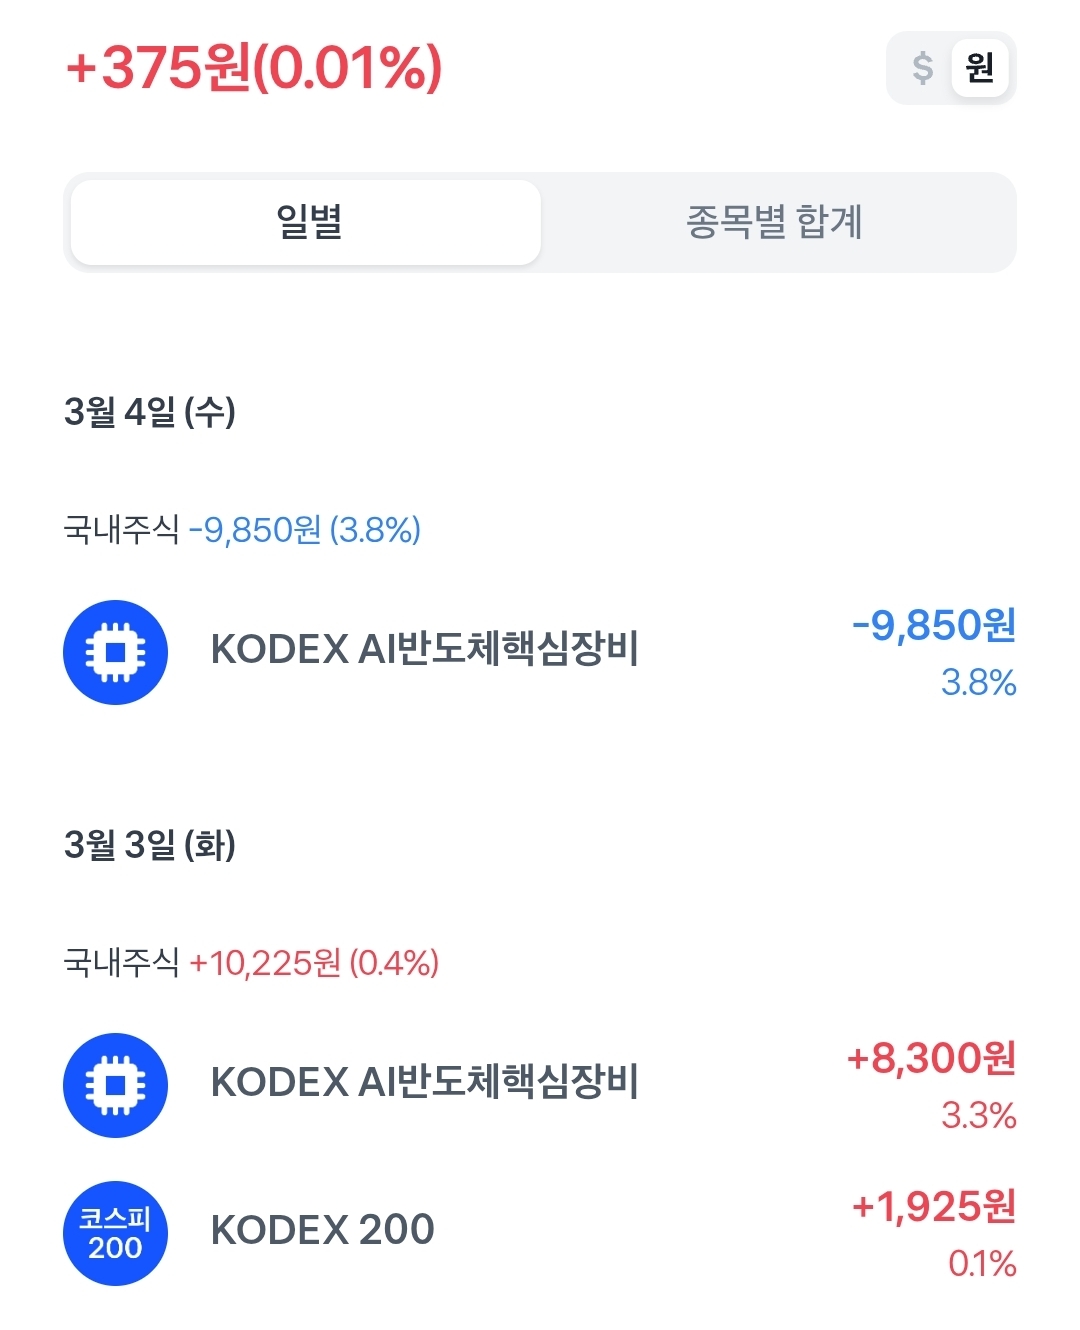Tap the 3.3% return percentage

978,1115
